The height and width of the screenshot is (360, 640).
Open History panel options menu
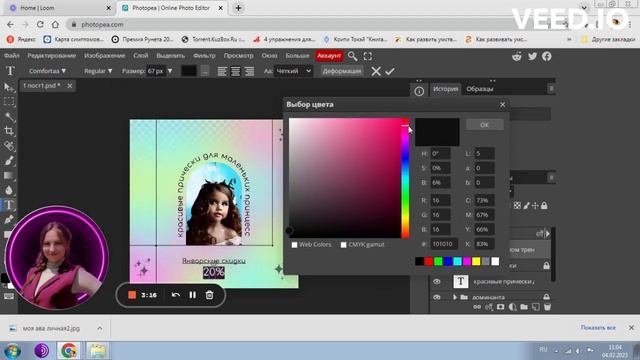click(x=551, y=89)
